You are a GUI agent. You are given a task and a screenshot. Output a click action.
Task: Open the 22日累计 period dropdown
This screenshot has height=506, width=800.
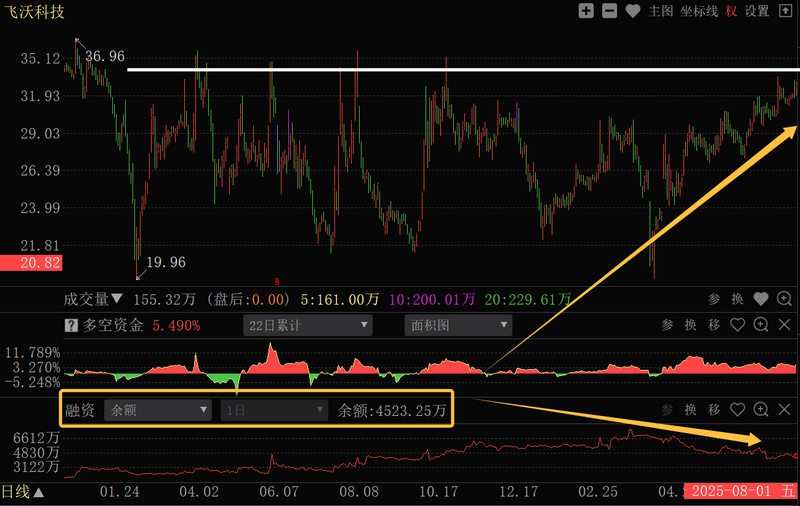click(307, 325)
